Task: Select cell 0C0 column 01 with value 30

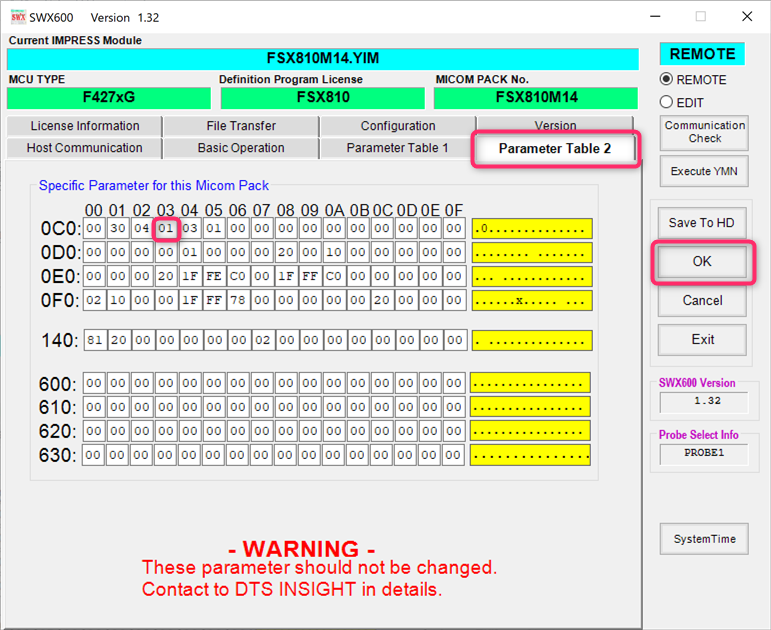Action: [118, 228]
